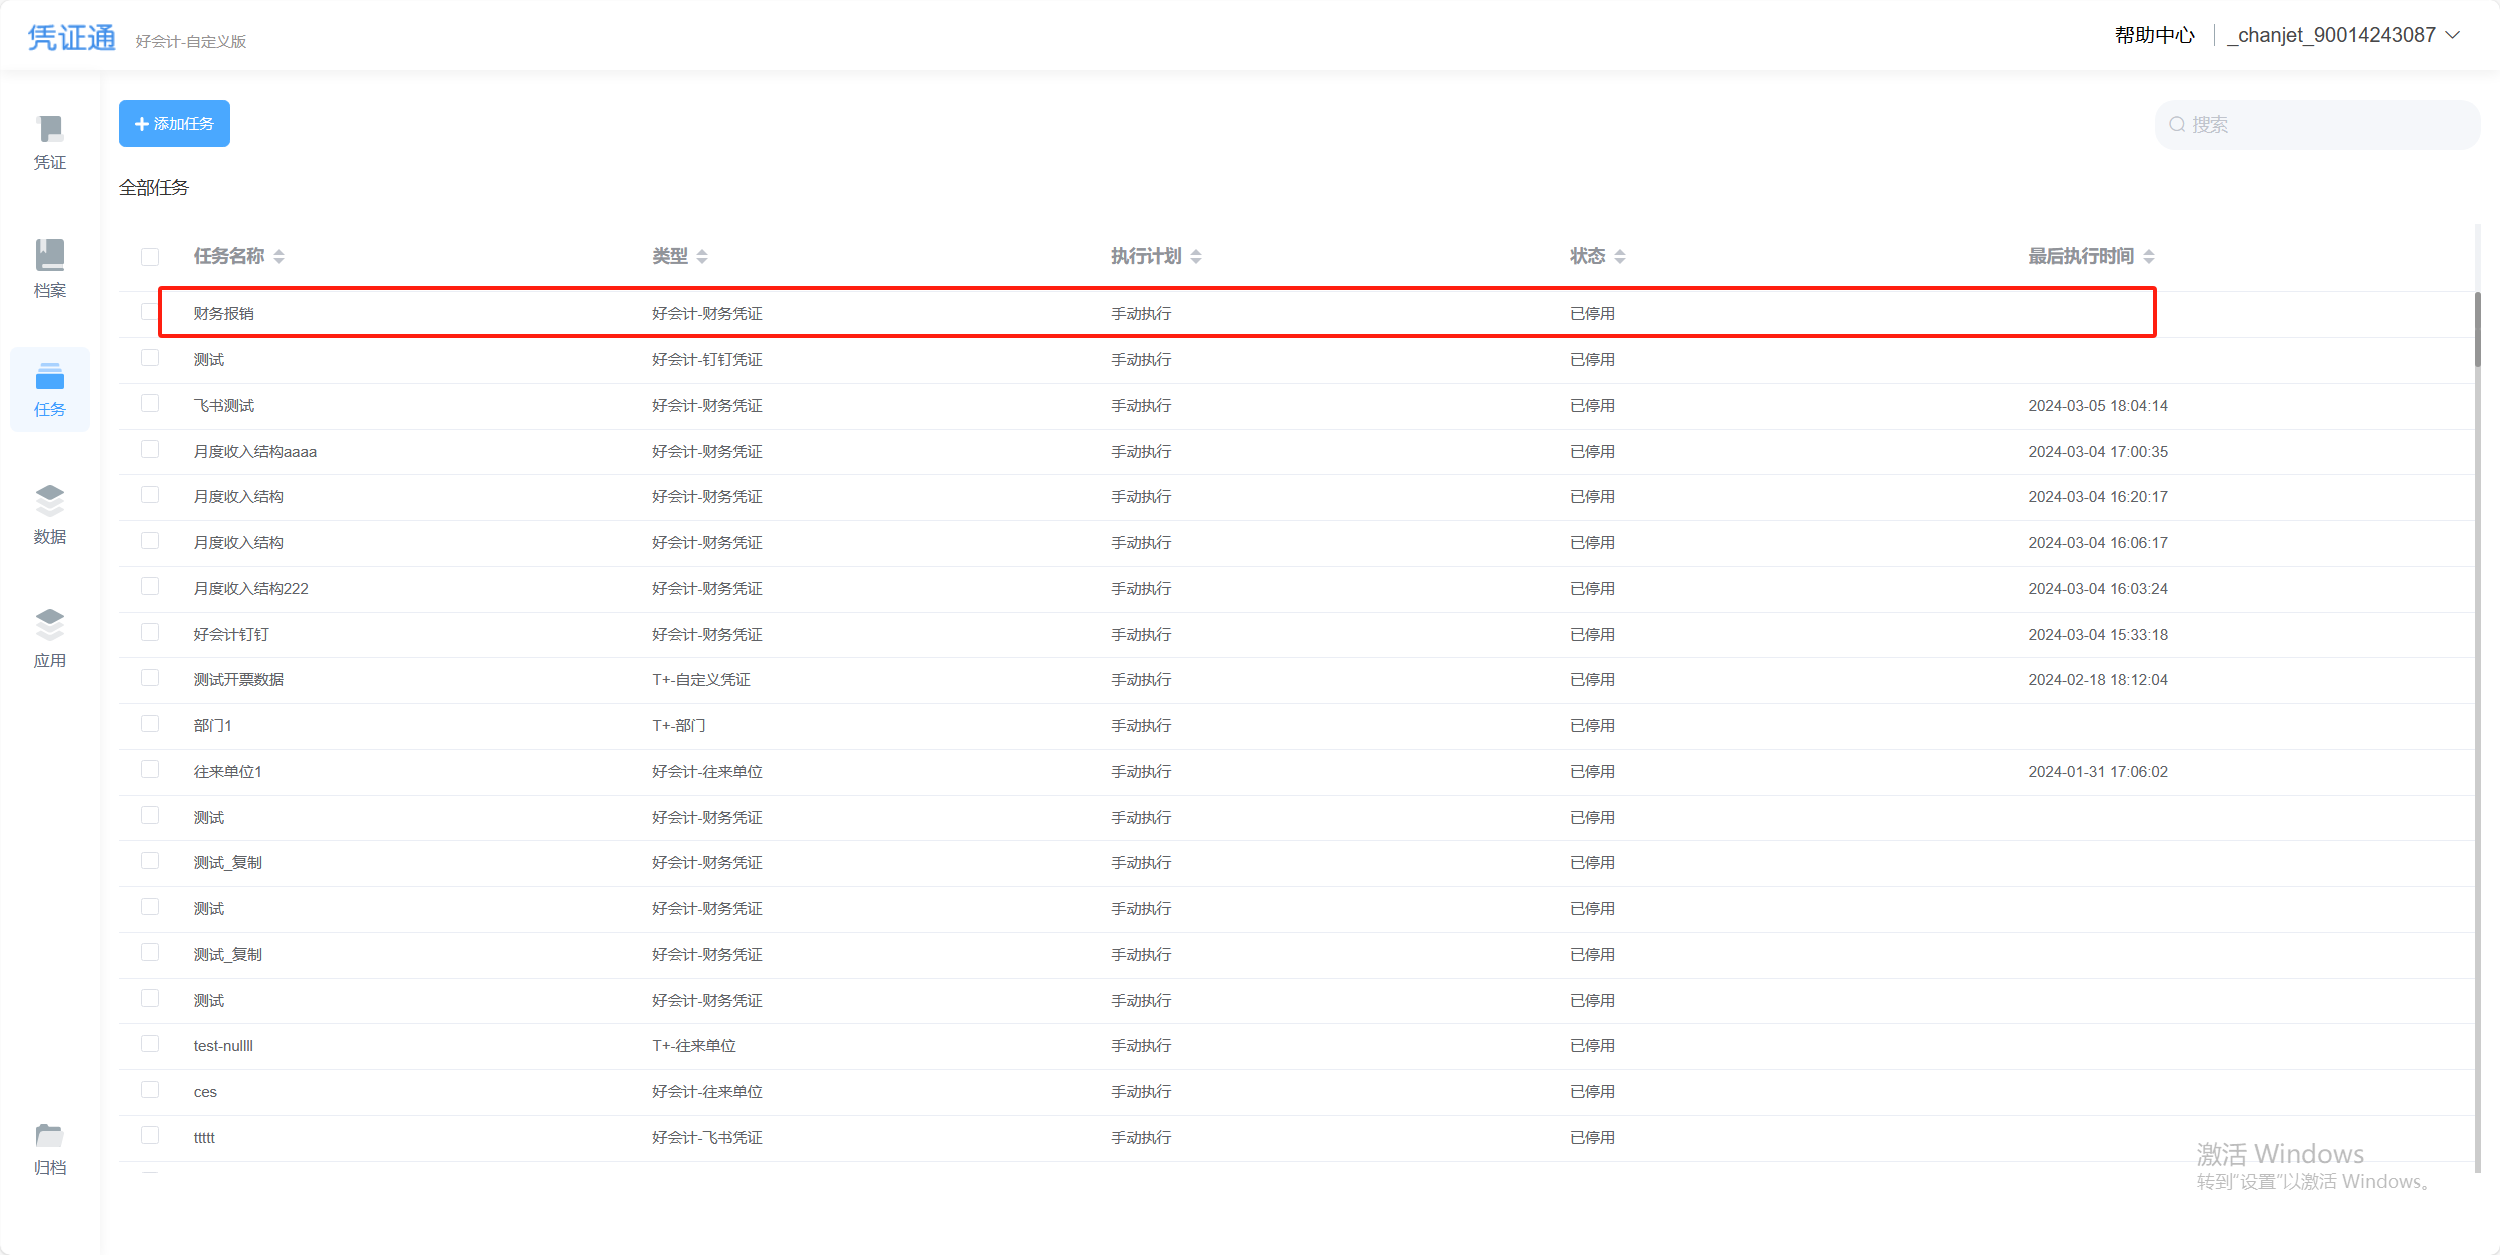Image resolution: width=2500 pixels, height=1255 pixels.
Task: Sort by 类型 column arrows
Action: [702, 257]
